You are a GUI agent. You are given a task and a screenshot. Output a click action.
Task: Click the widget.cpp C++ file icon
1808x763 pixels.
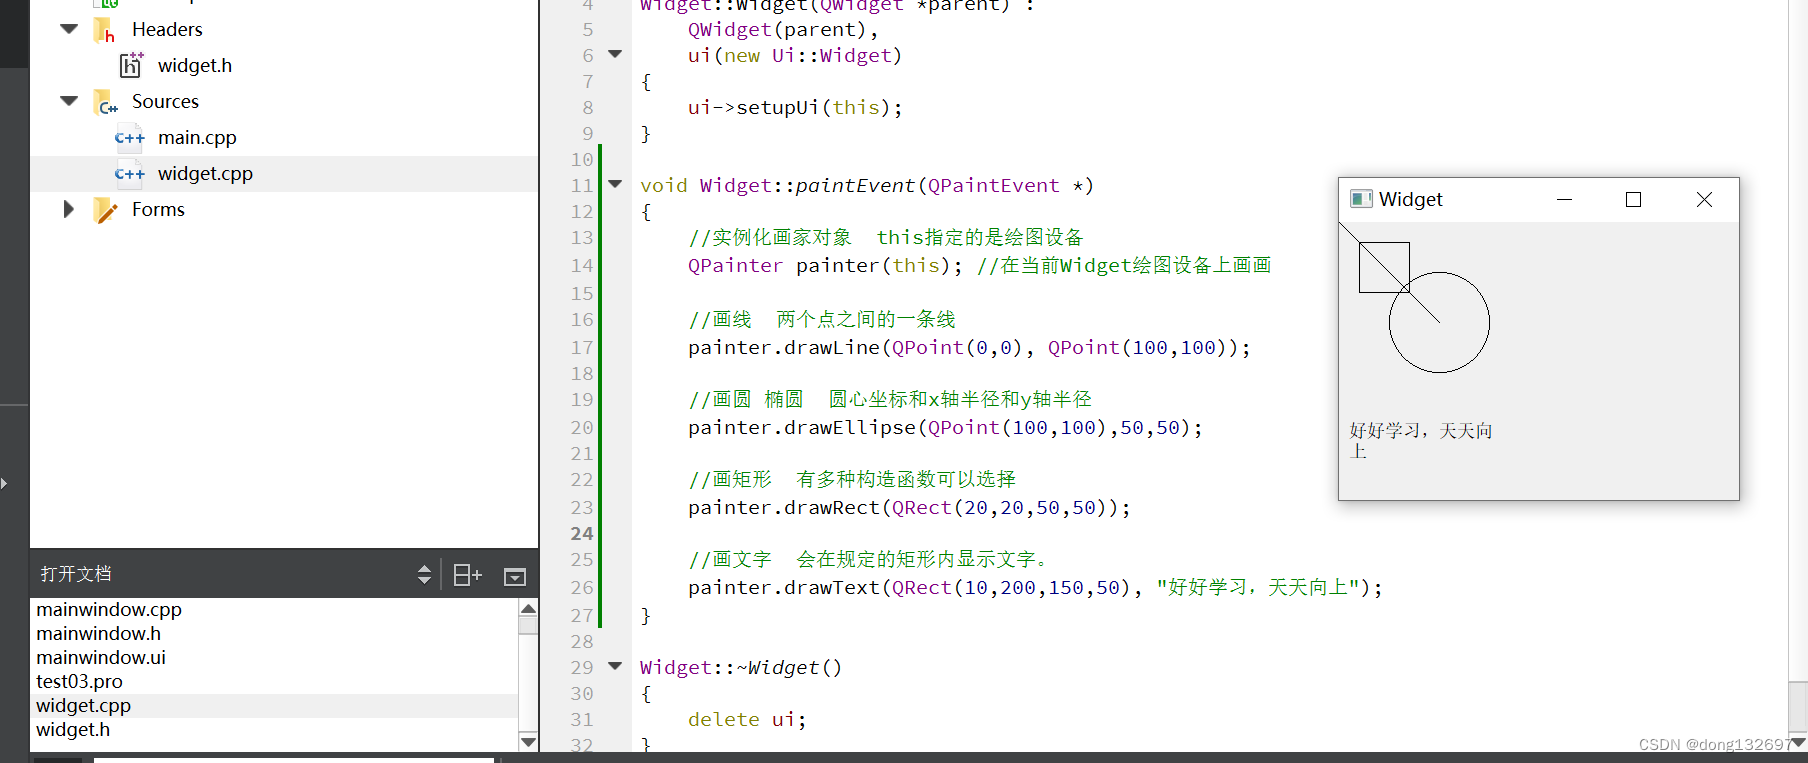click(130, 174)
